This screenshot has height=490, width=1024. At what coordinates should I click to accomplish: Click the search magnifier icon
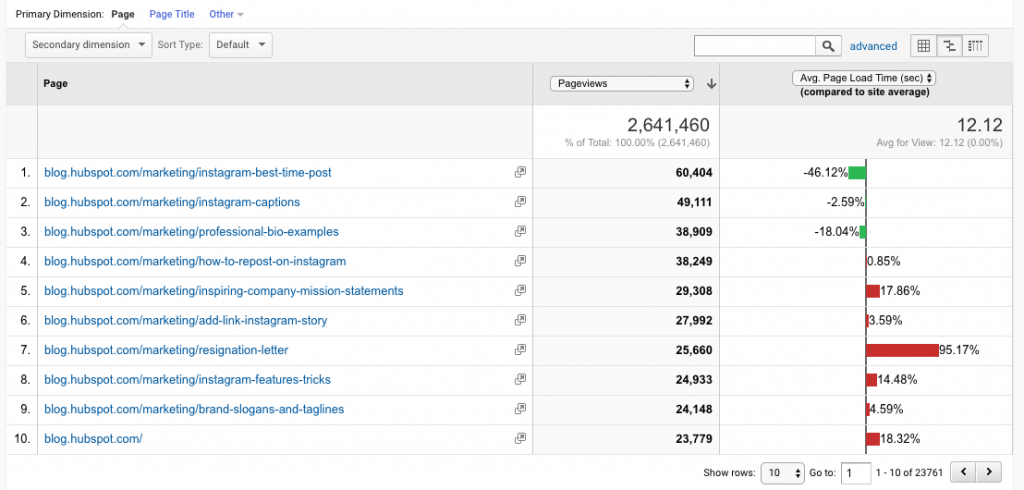point(828,46)
